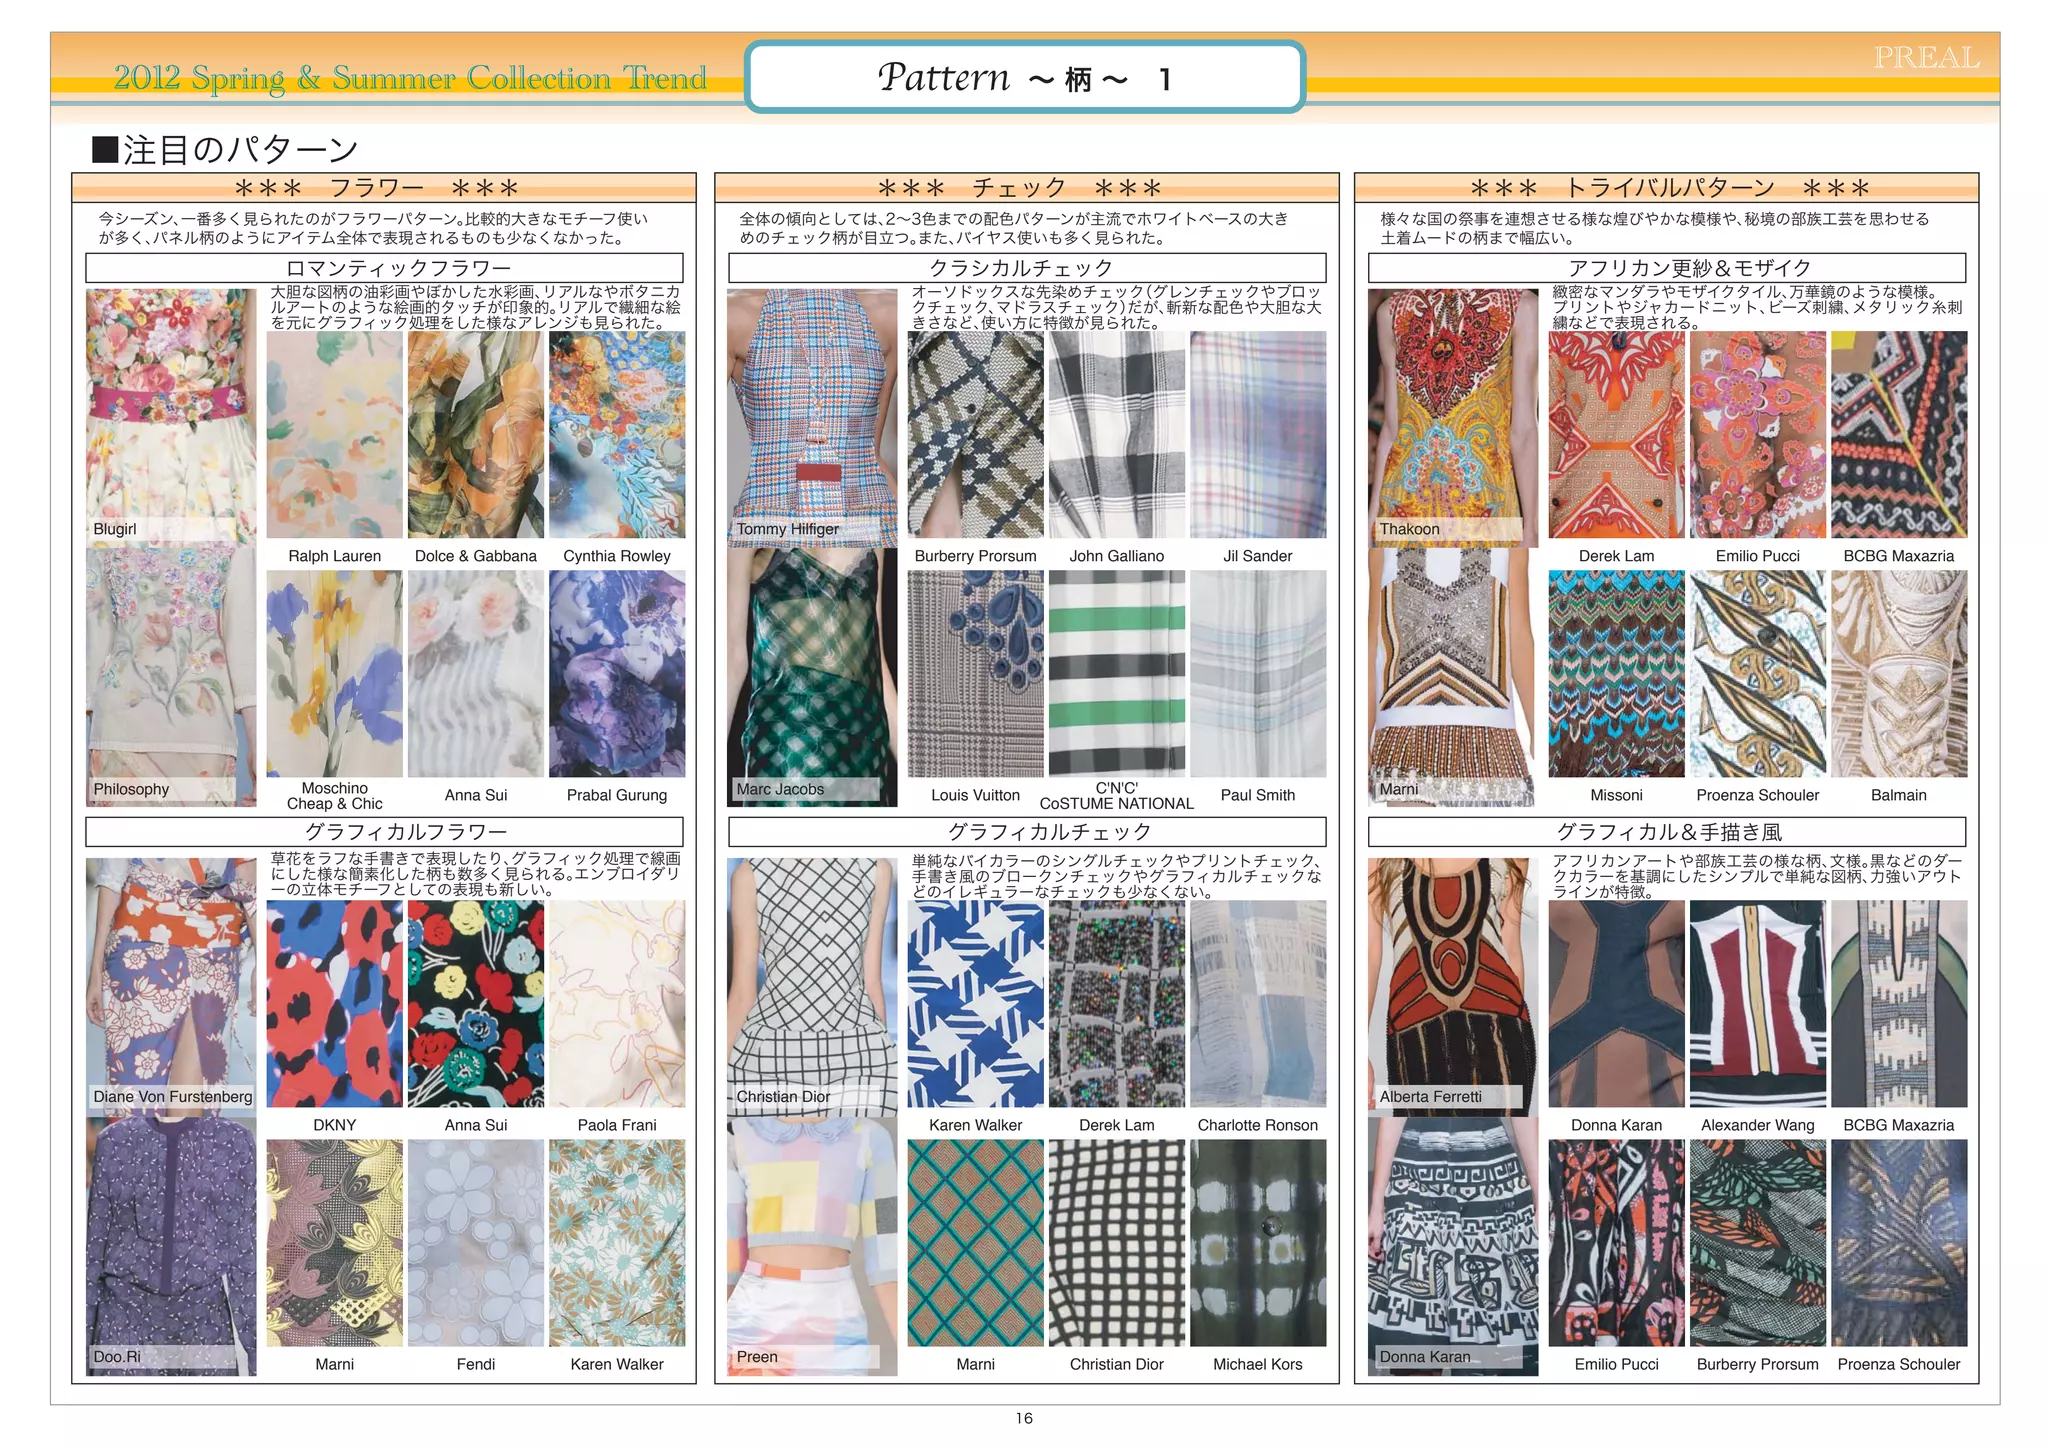This screenshot has height=1448, width=2048.
Task: Select the グラフィカル＆手描き風 heading
Action: click(x=1667, y=832)
